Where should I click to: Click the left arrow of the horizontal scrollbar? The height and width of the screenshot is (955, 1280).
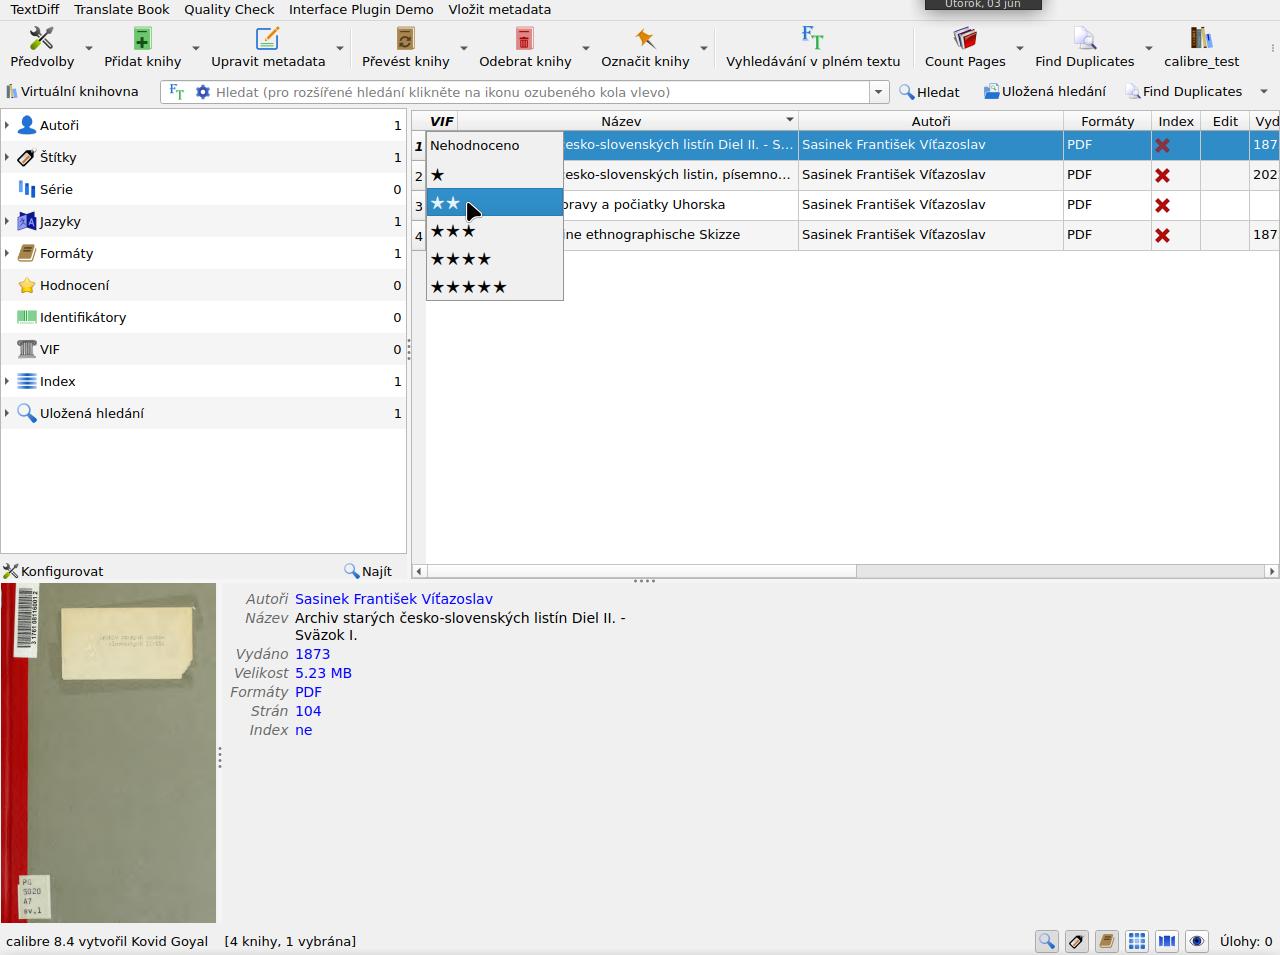[419, 571]
